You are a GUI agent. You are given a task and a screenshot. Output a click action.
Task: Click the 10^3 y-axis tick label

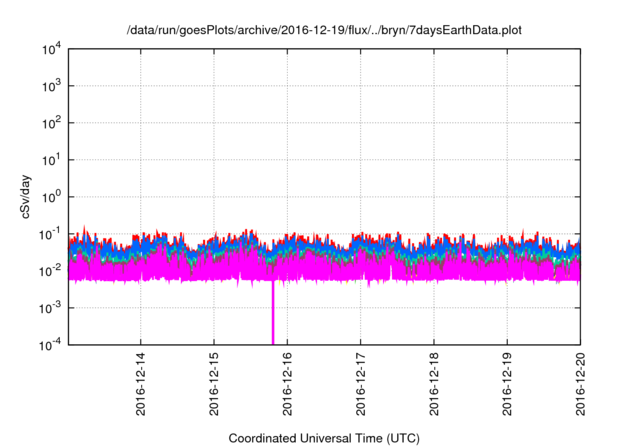pyautogui.click(x=52, y=86)
